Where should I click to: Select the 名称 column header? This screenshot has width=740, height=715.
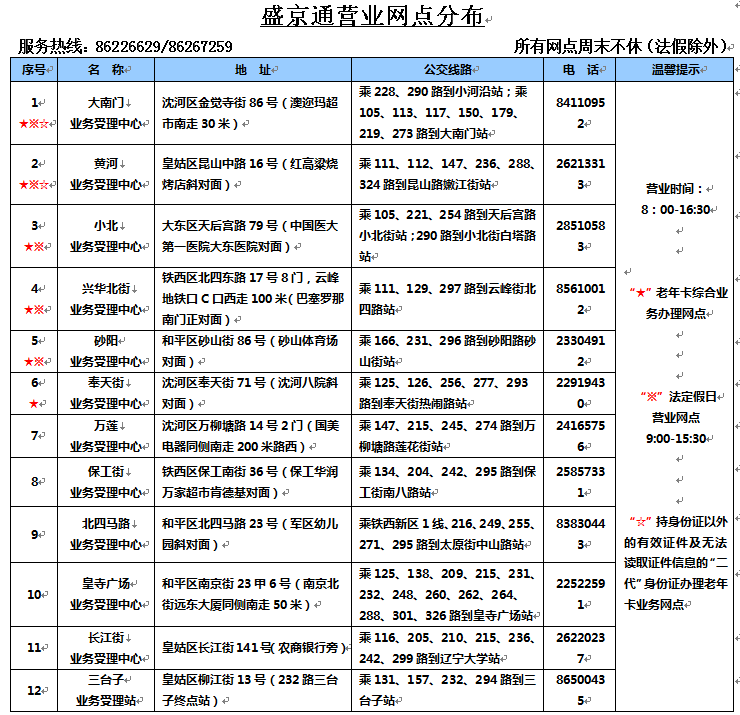(x=105, y=70)
